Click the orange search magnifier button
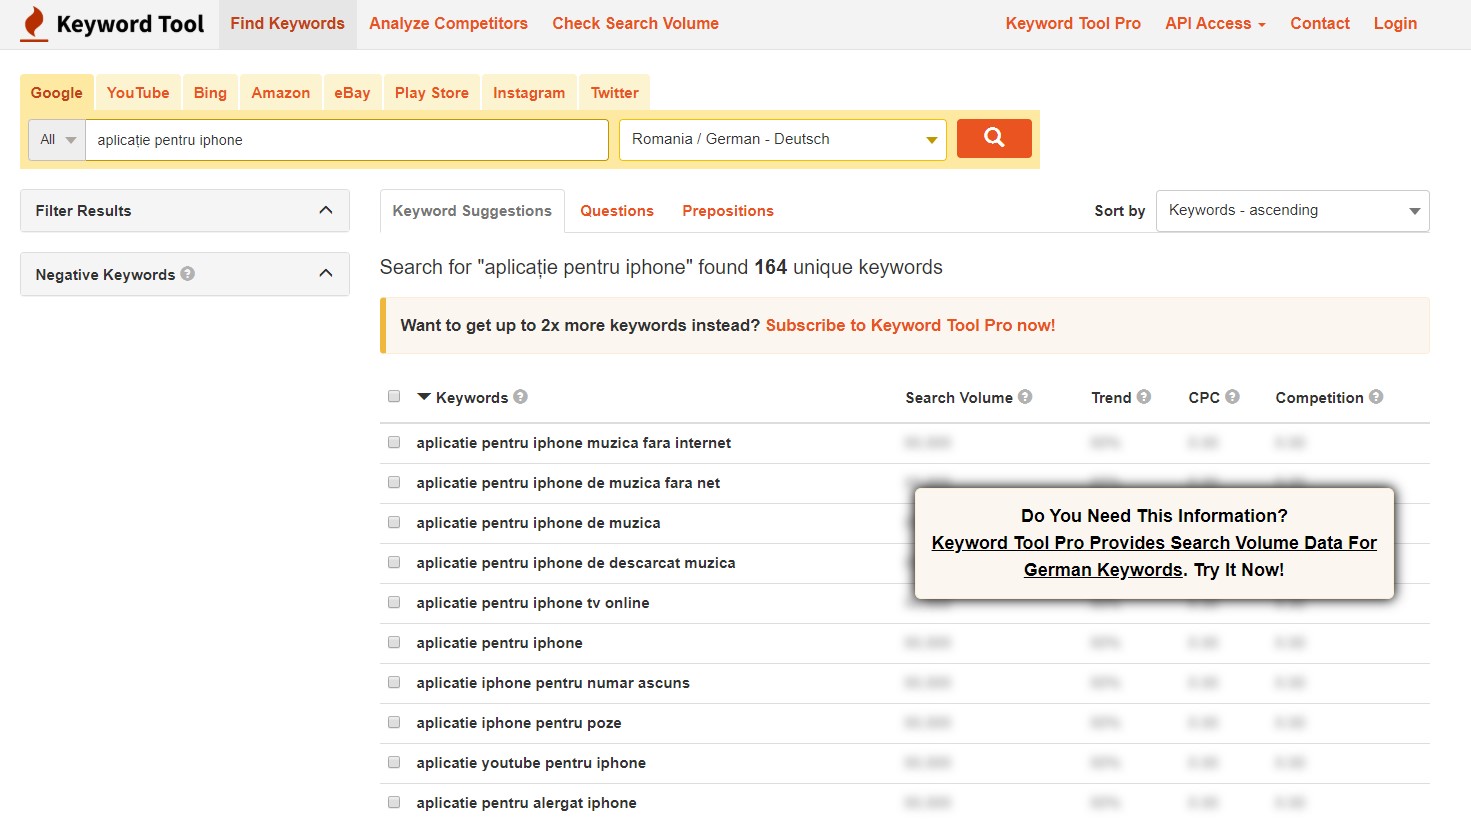This screenshot has height=822, width=1471. (994, 139)
